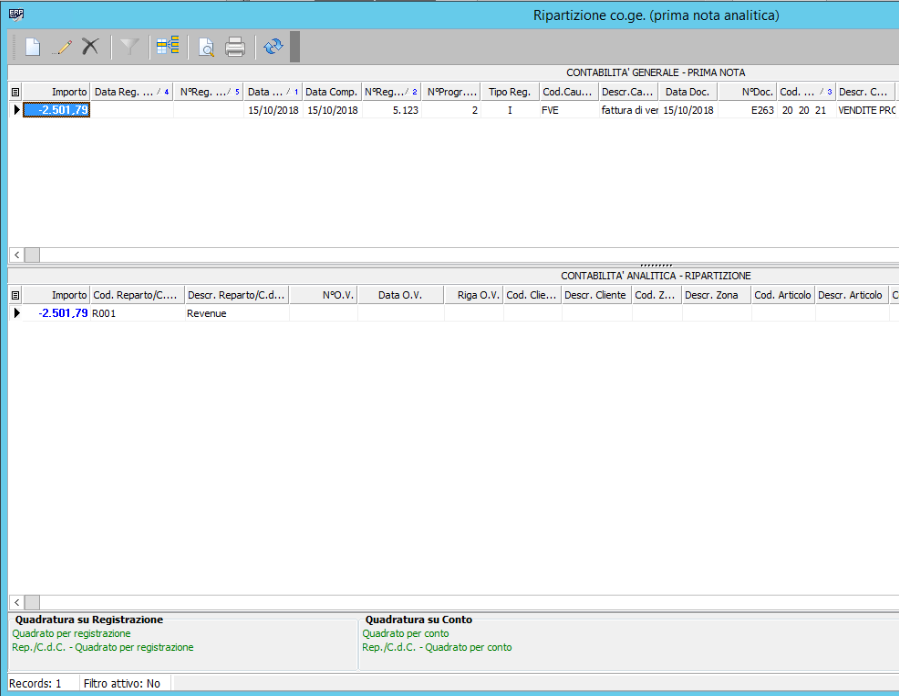This screenshot has height=696, width=899.
Task: Click the Edit pencil toolbar icon
Action: coord(62,47)
